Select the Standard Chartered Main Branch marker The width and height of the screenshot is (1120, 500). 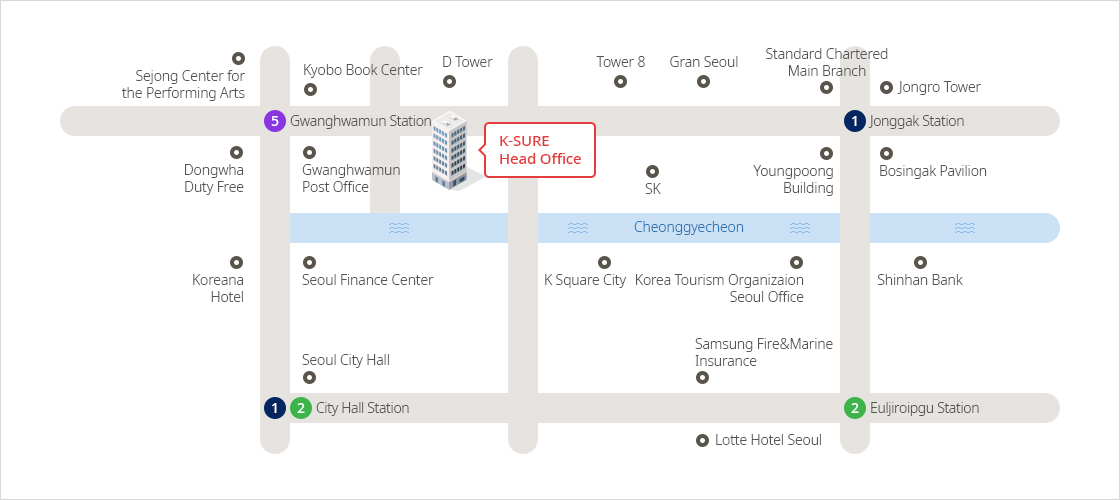pos(826,87)
